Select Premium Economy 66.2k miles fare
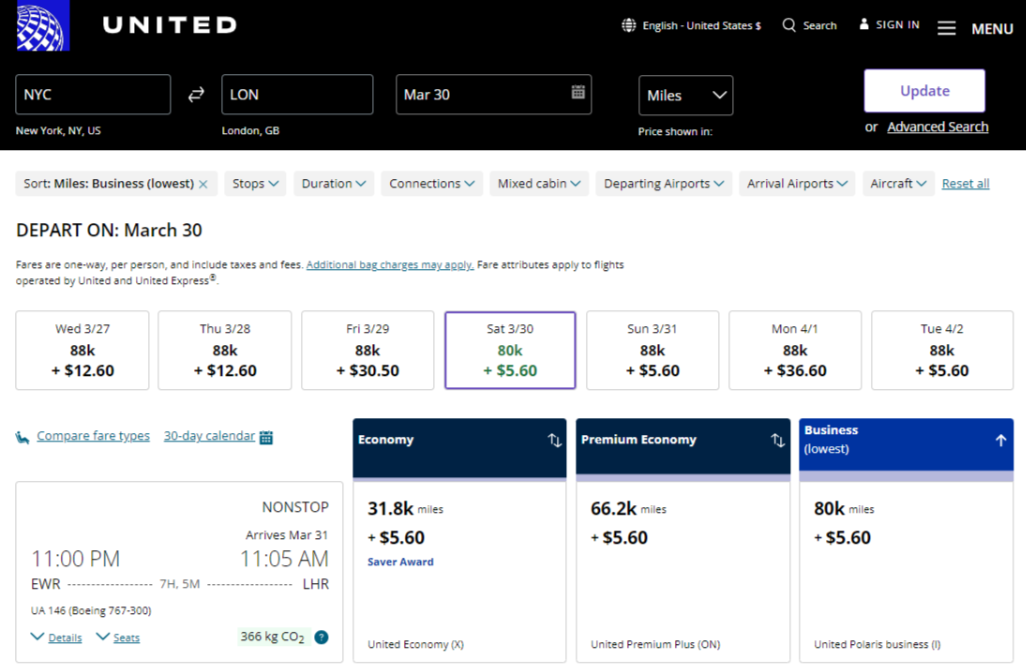 click(x=682, y=573)
